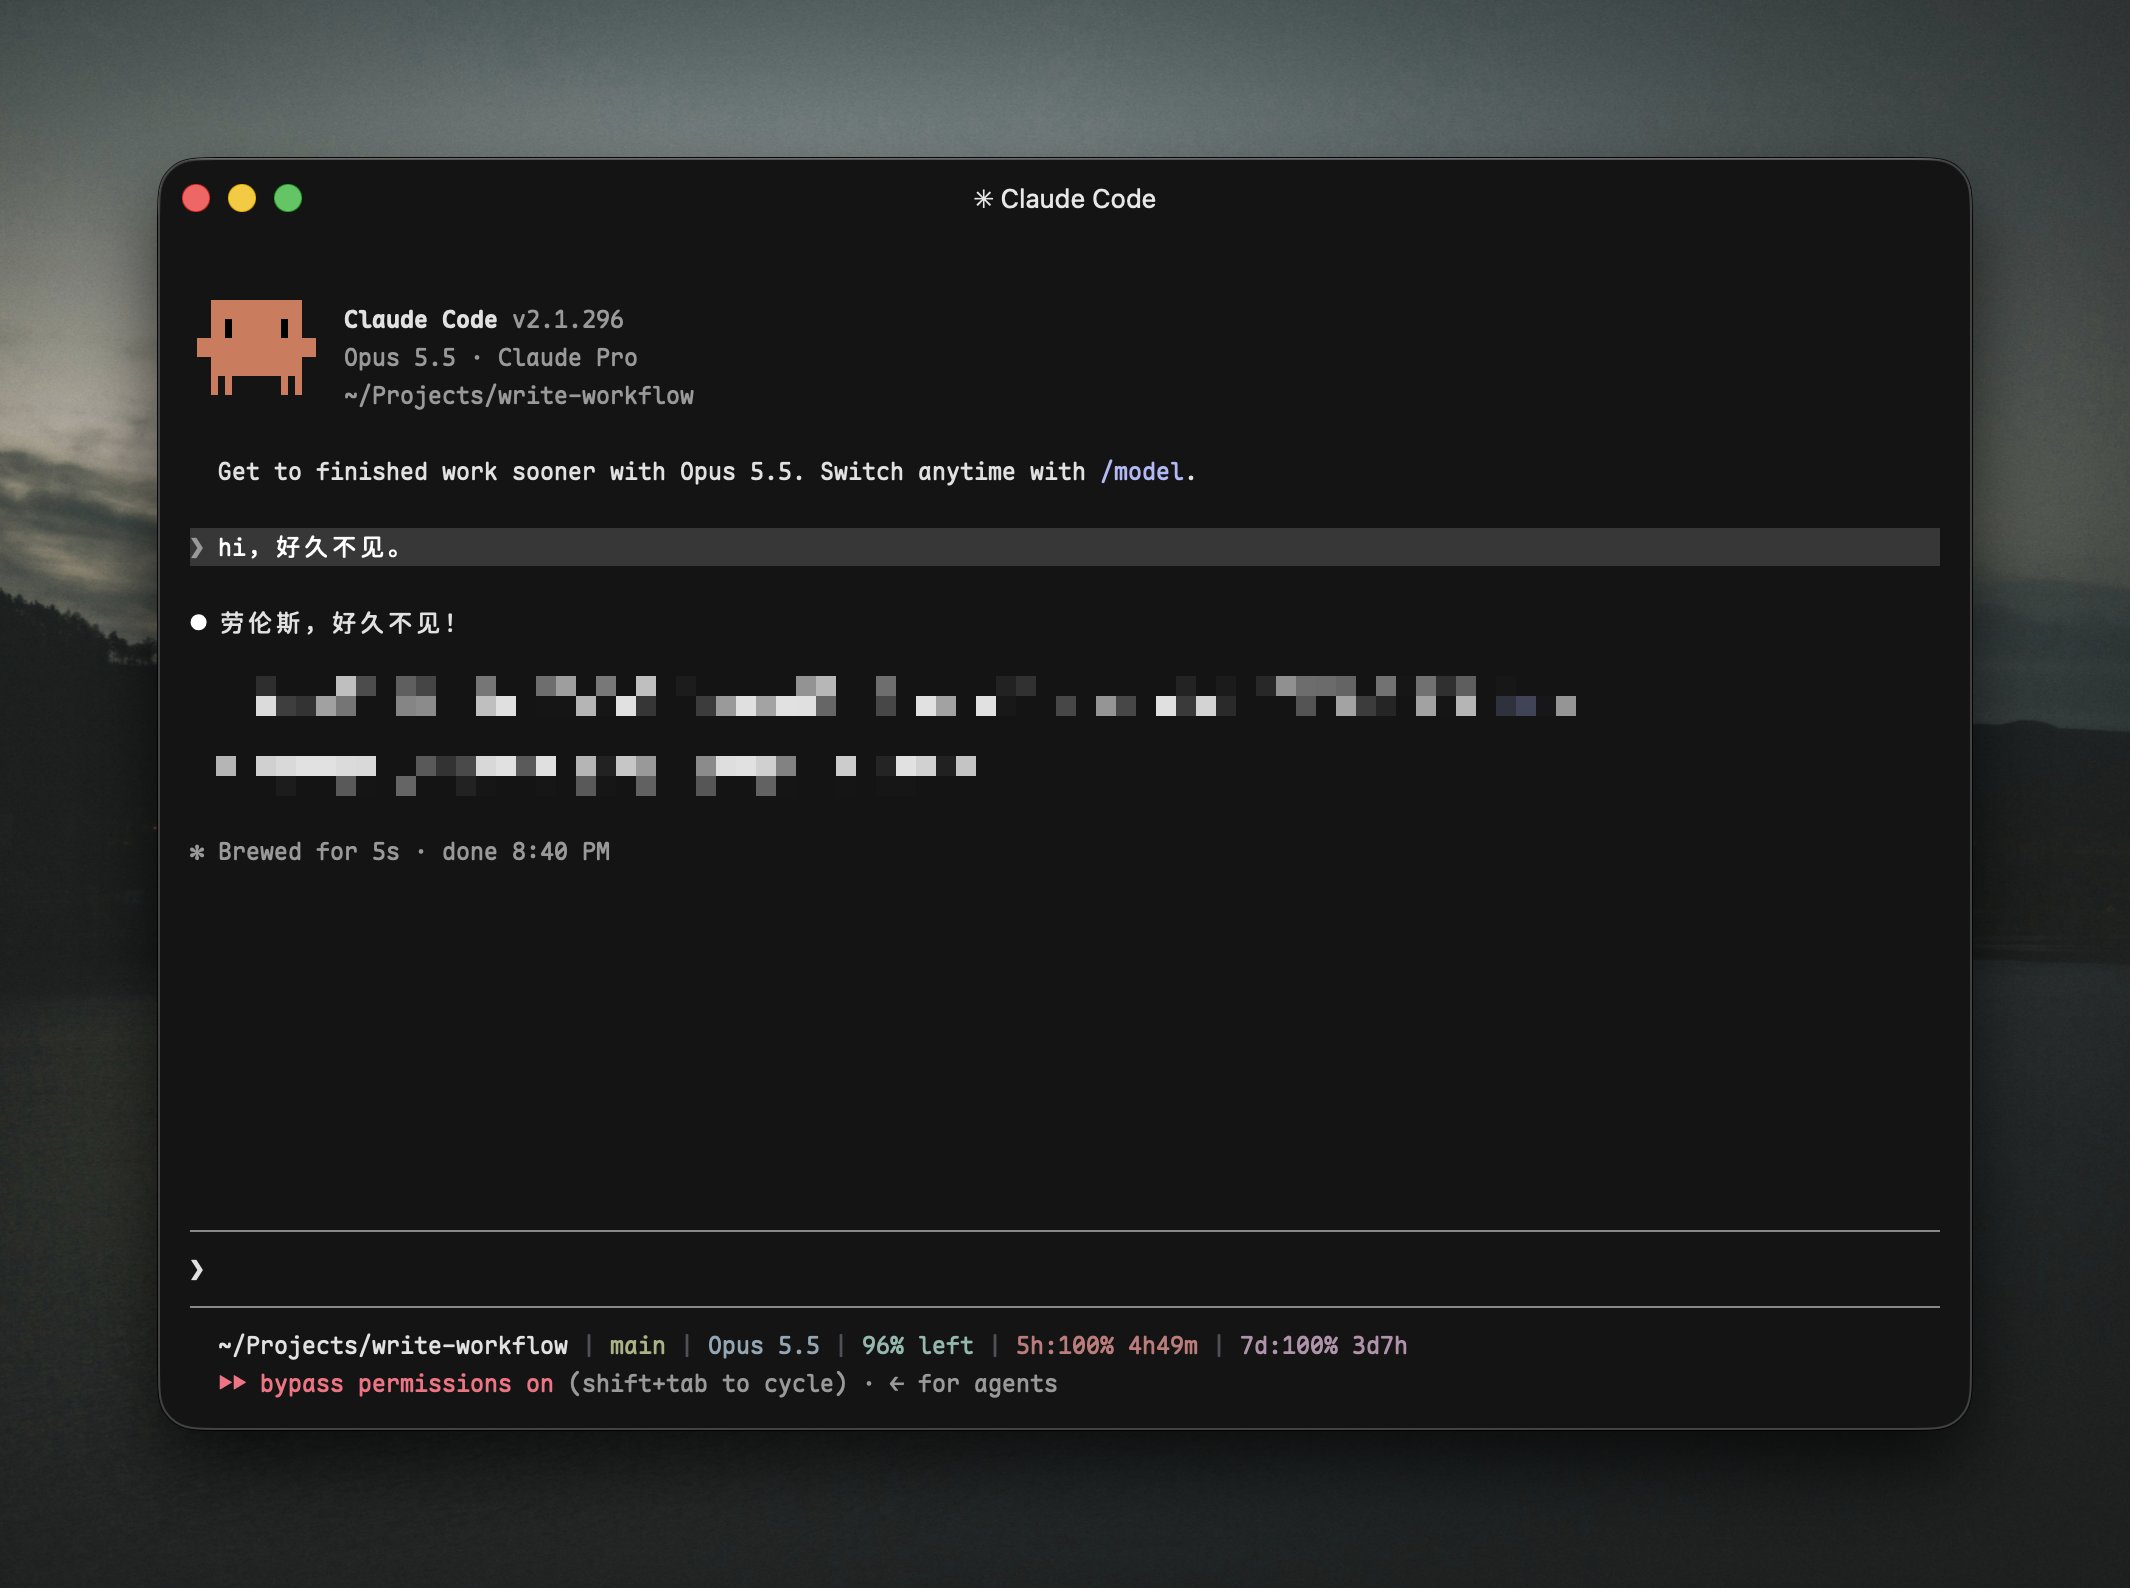Click the bypass permissions on status text
Viewport: 2130px width, 1588px height.
[406, 1384]
